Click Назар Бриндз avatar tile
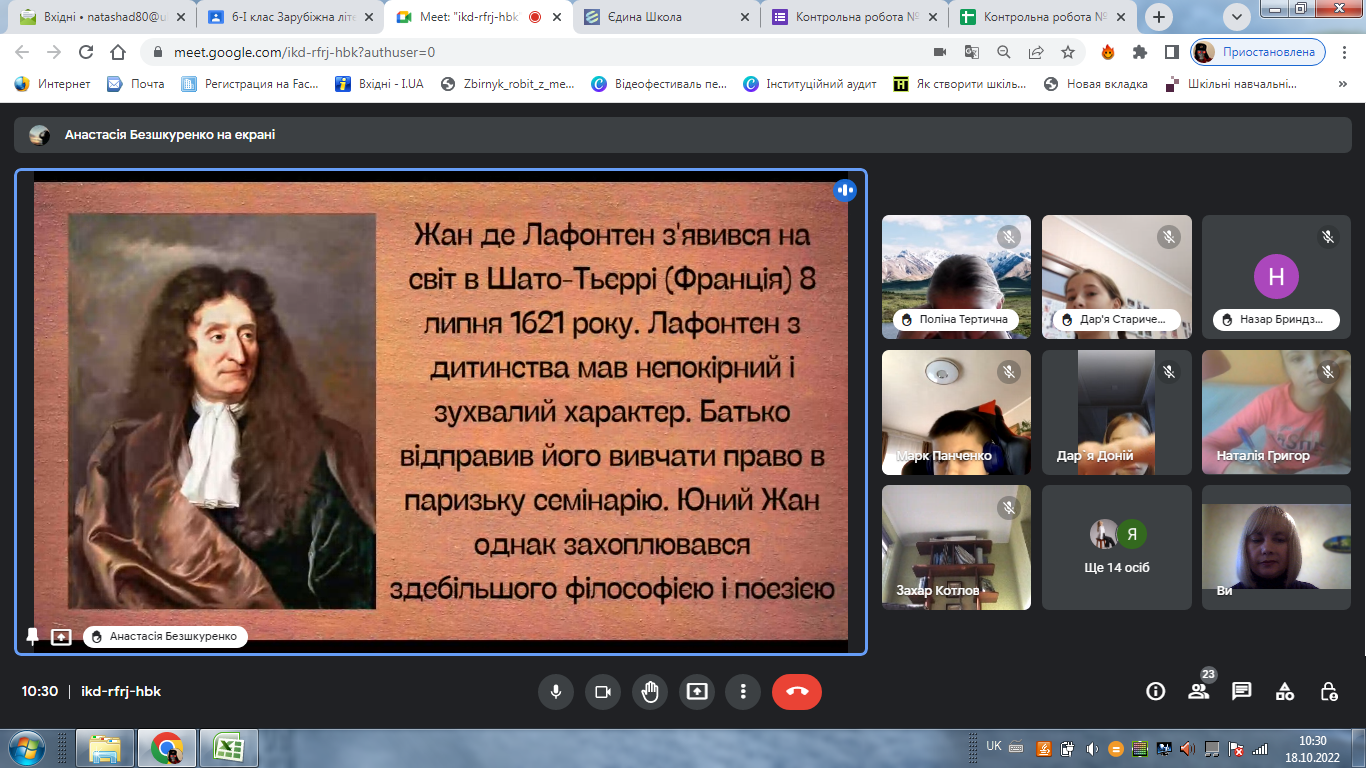 pos(1276,277)
